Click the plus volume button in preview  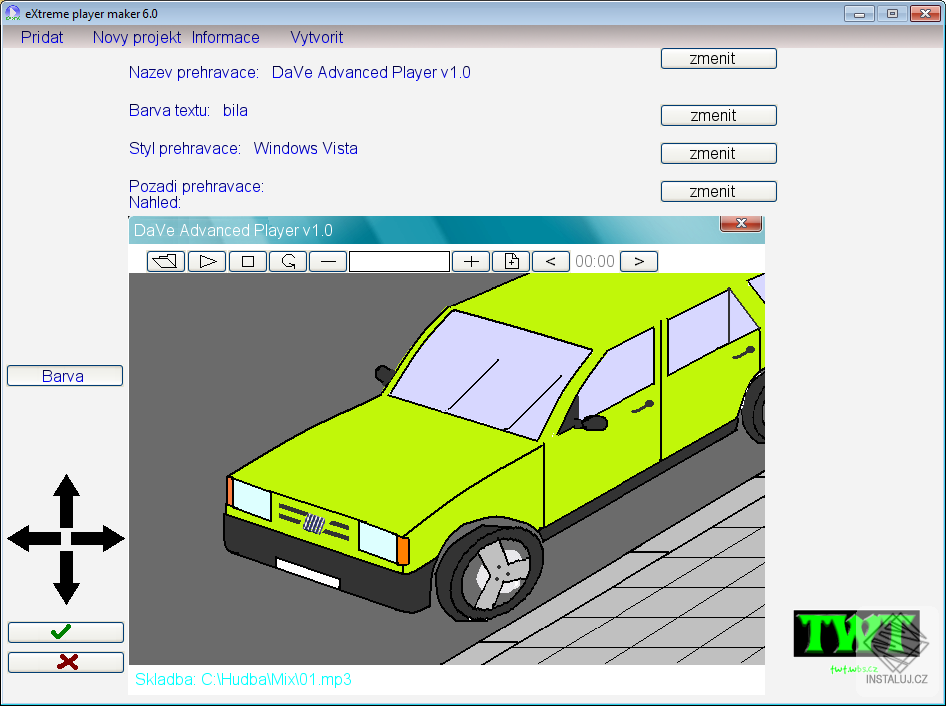pyautogui.click(x=471, y=262)
